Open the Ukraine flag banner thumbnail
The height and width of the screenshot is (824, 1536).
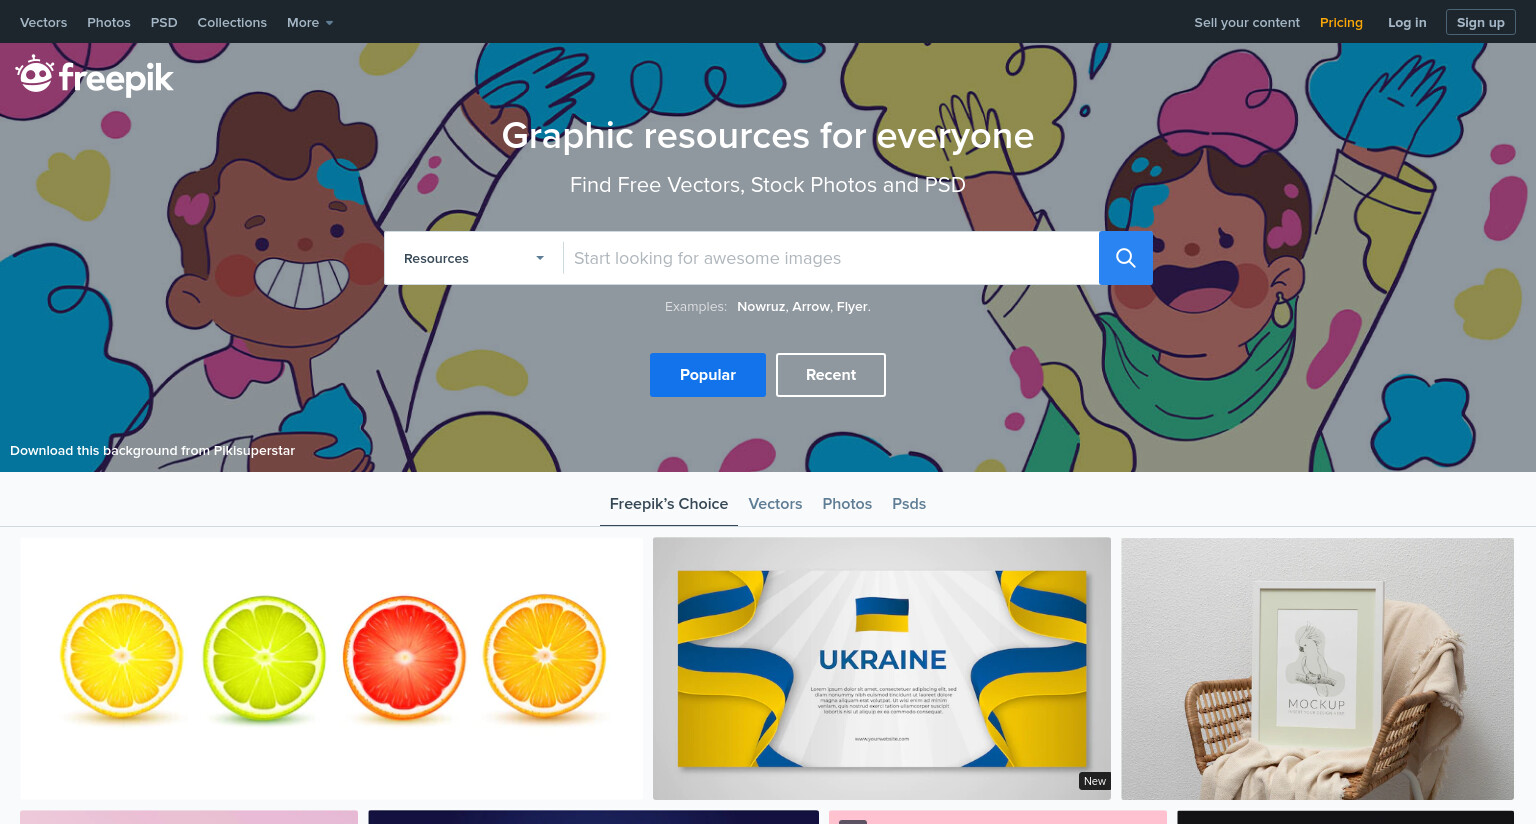(882, 668)
